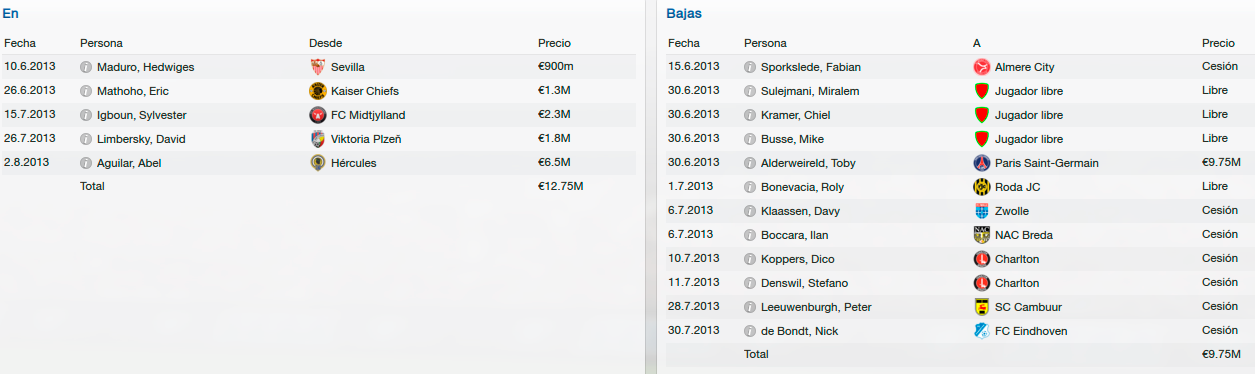
Task: Click the FC Midtjylland club logo
Action: coord(318,115)
